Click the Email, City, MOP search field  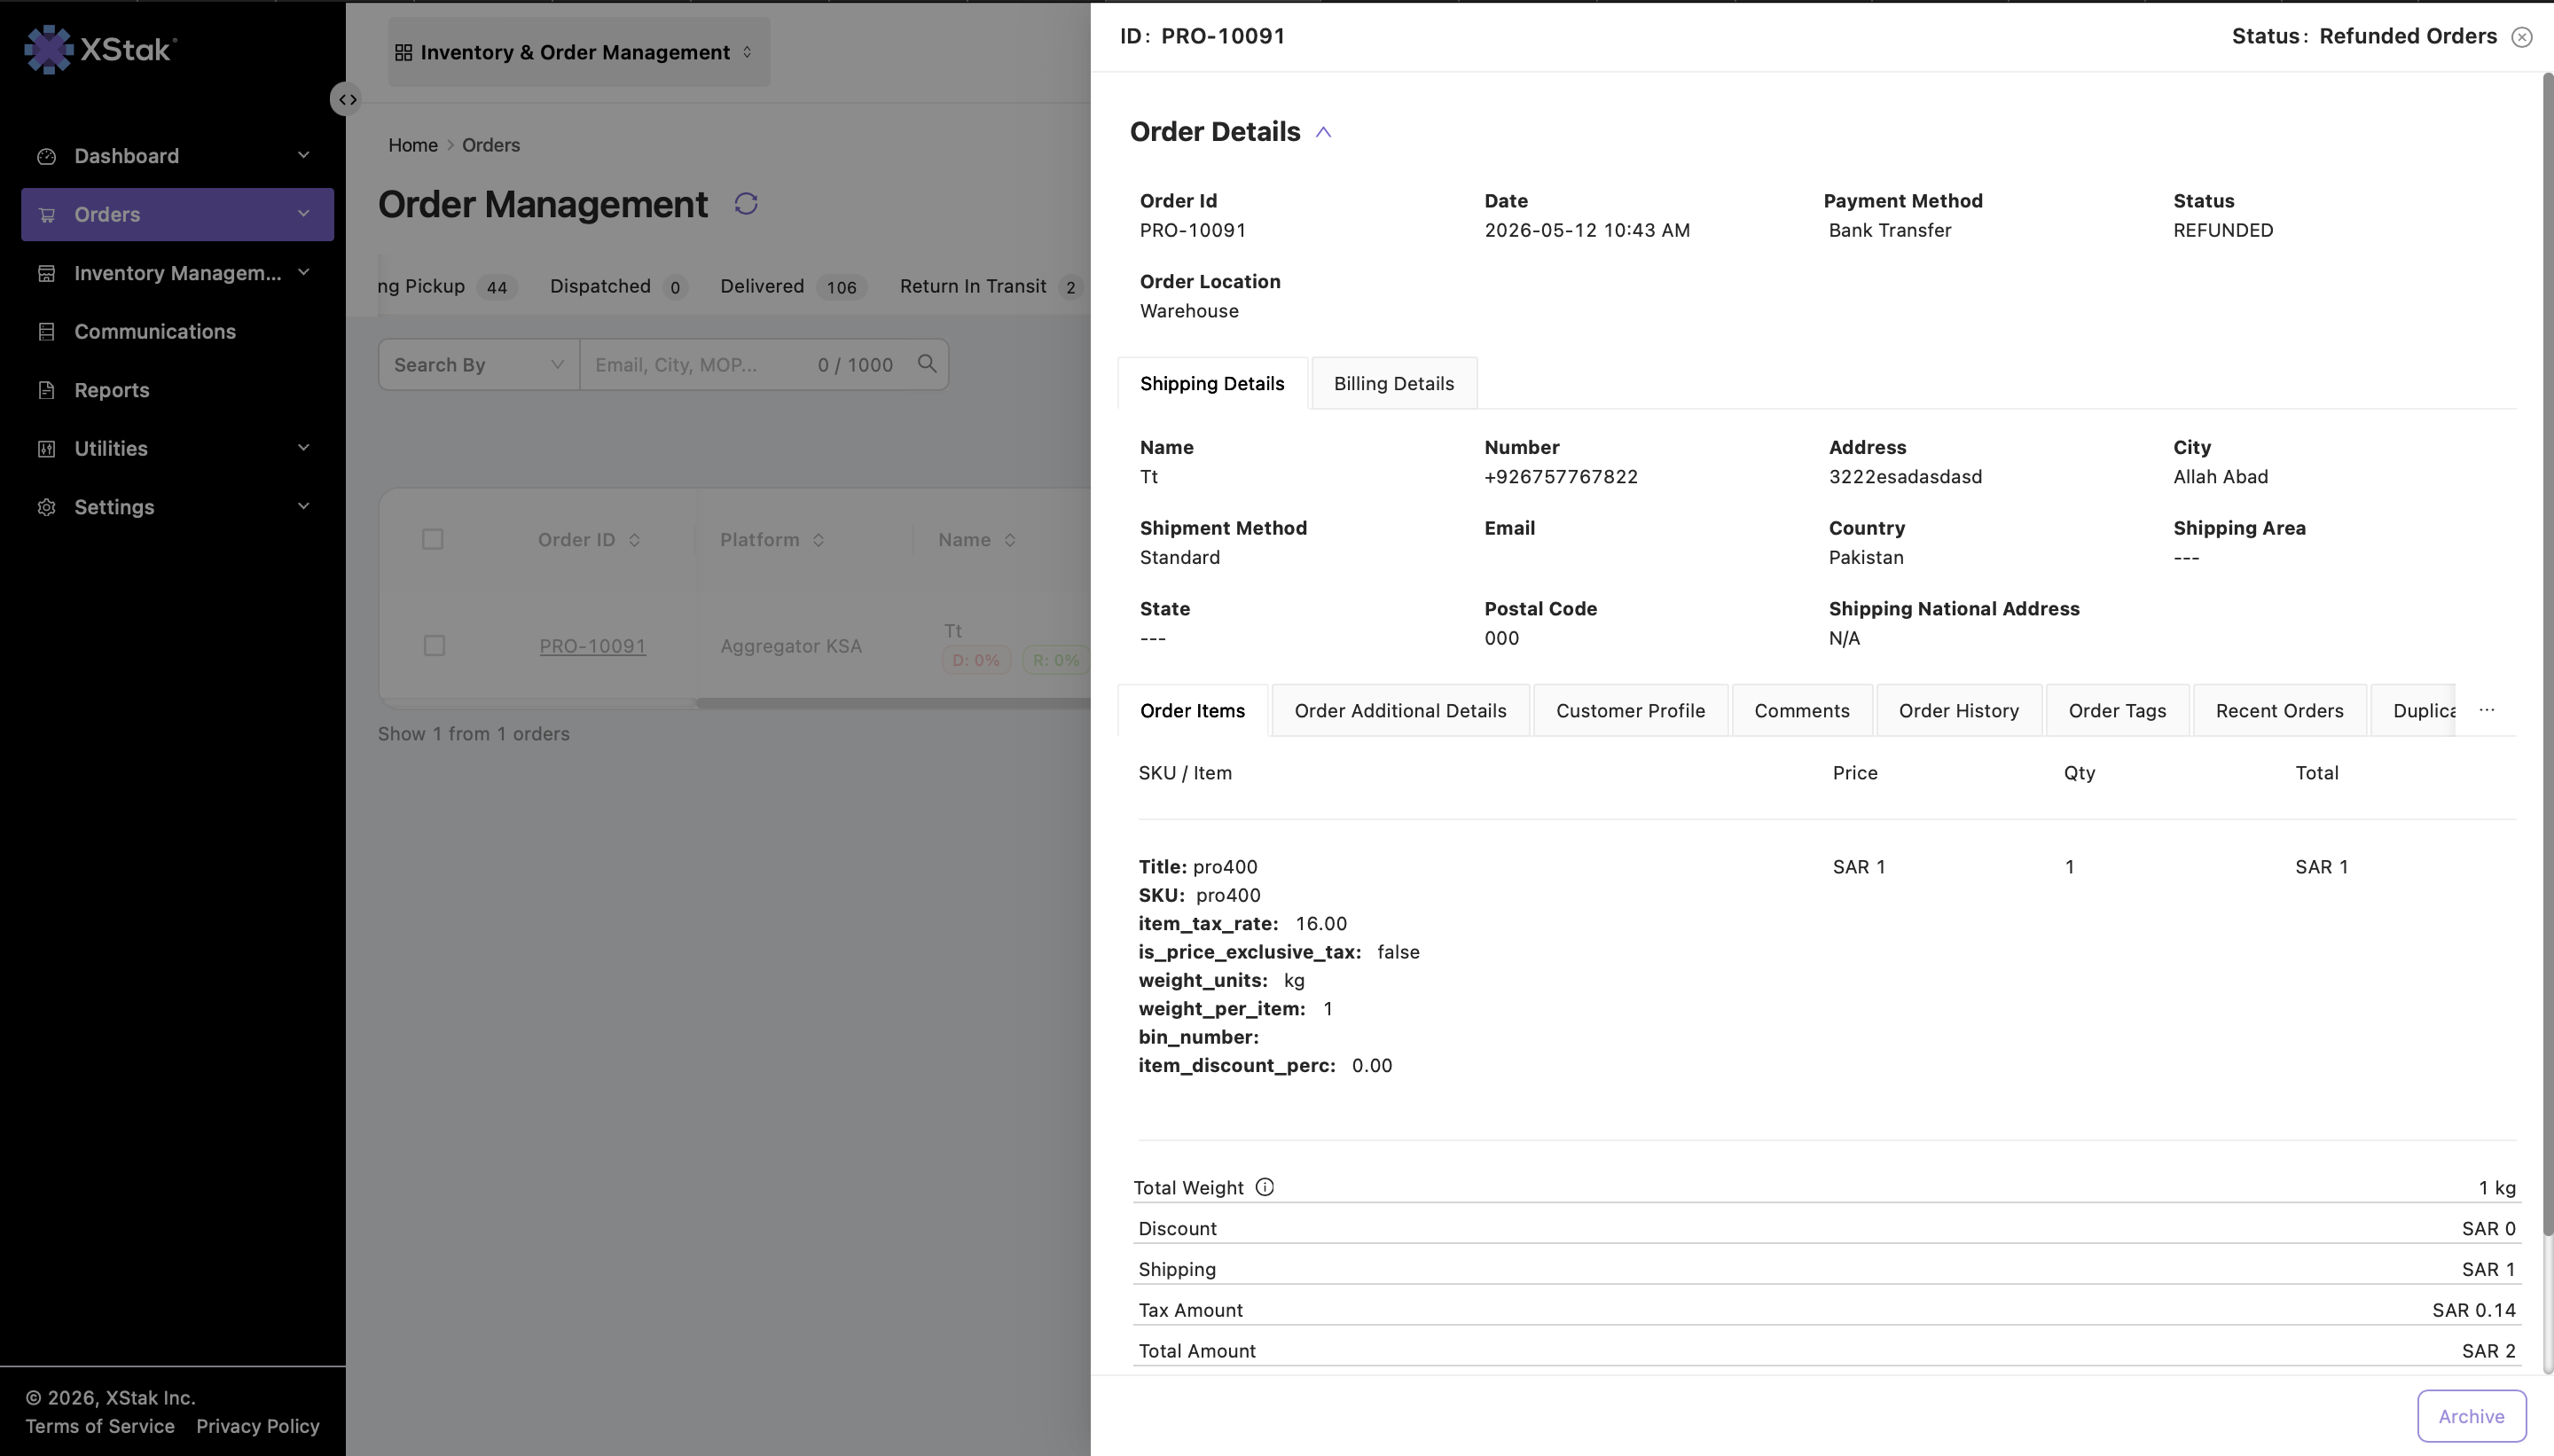pos(746,364)
